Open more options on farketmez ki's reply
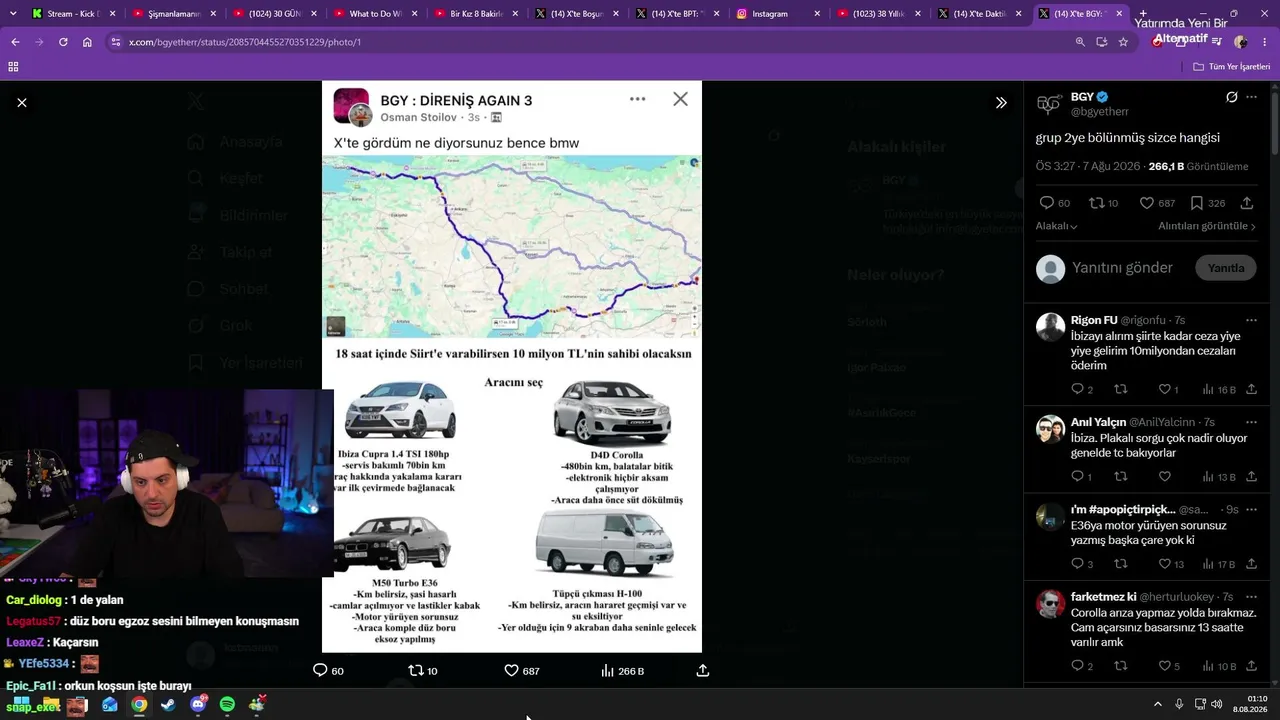Screen dimensions: 1280x720 click(x=1251, y=597)
